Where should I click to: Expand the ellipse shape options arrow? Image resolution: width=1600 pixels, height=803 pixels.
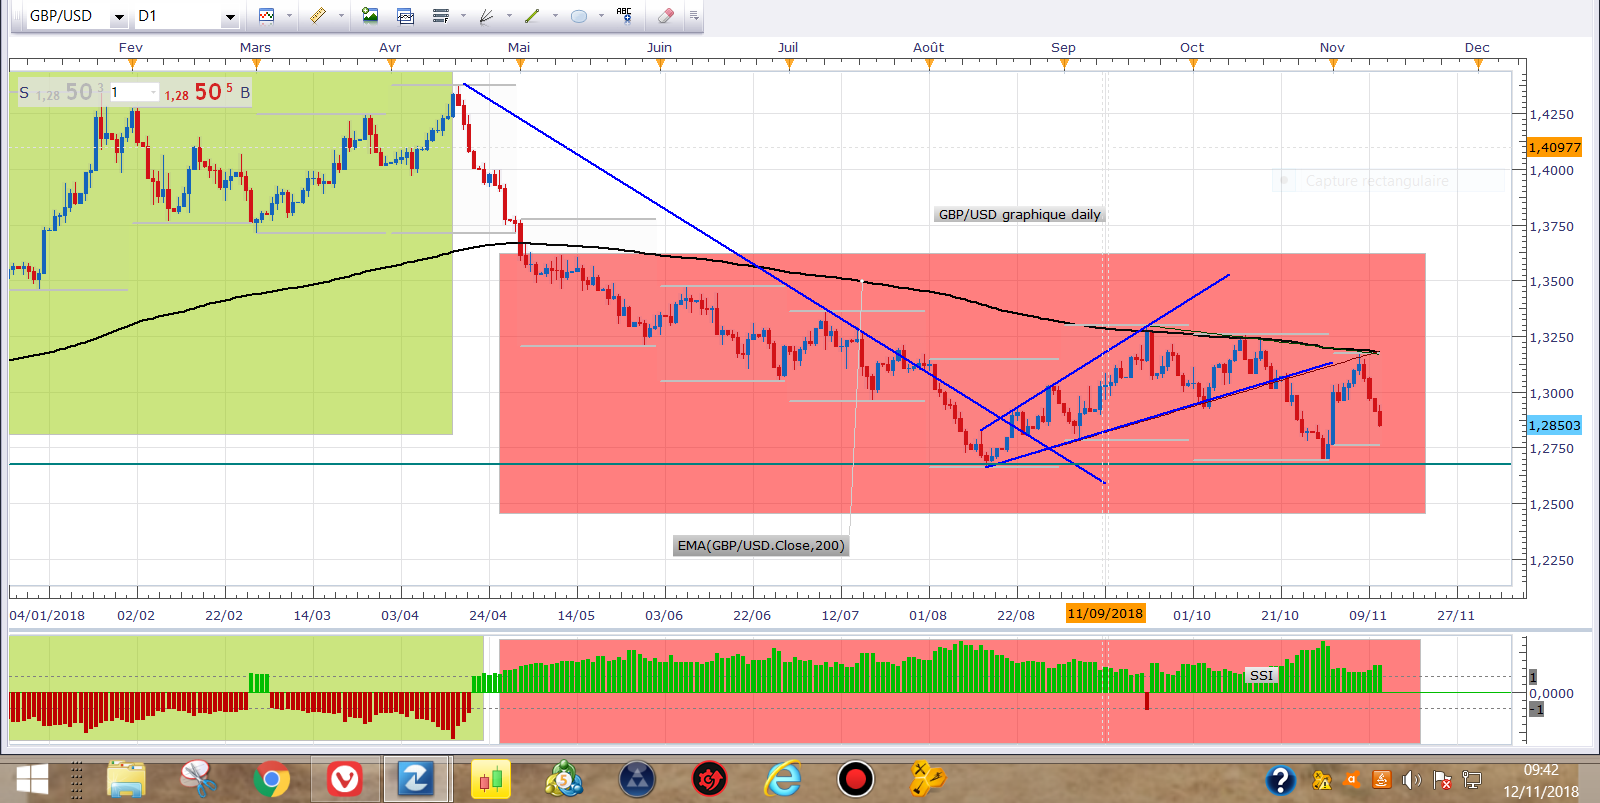[601, 16]
